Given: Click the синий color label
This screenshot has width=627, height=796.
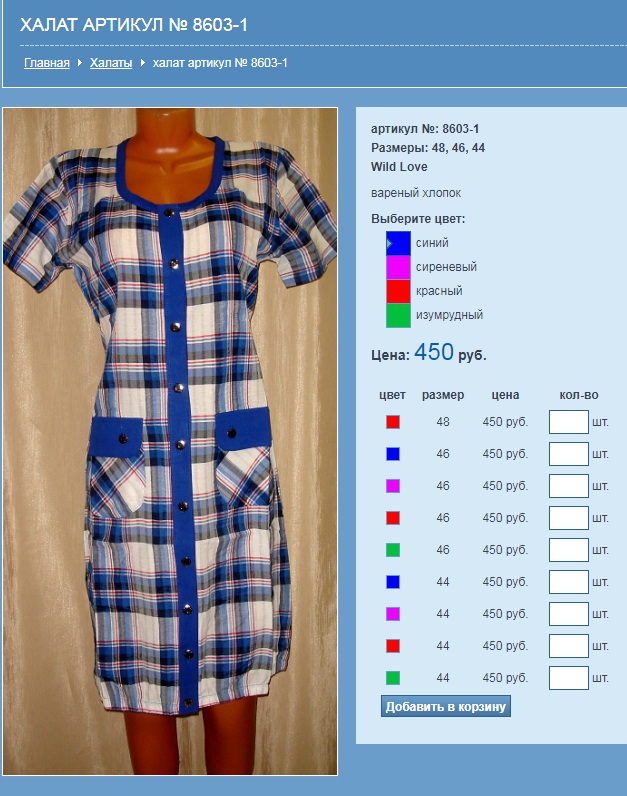Looking at the screenshot, I should [432, 243].
